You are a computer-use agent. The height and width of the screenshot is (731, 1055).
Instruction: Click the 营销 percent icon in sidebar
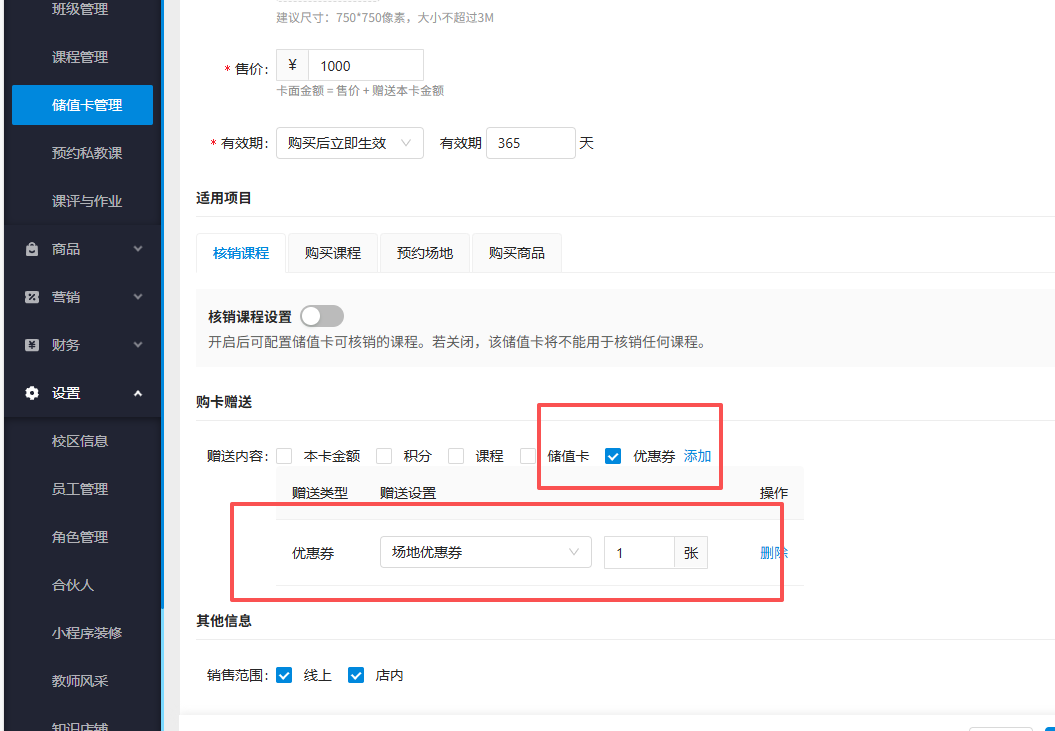coord(30,296)
